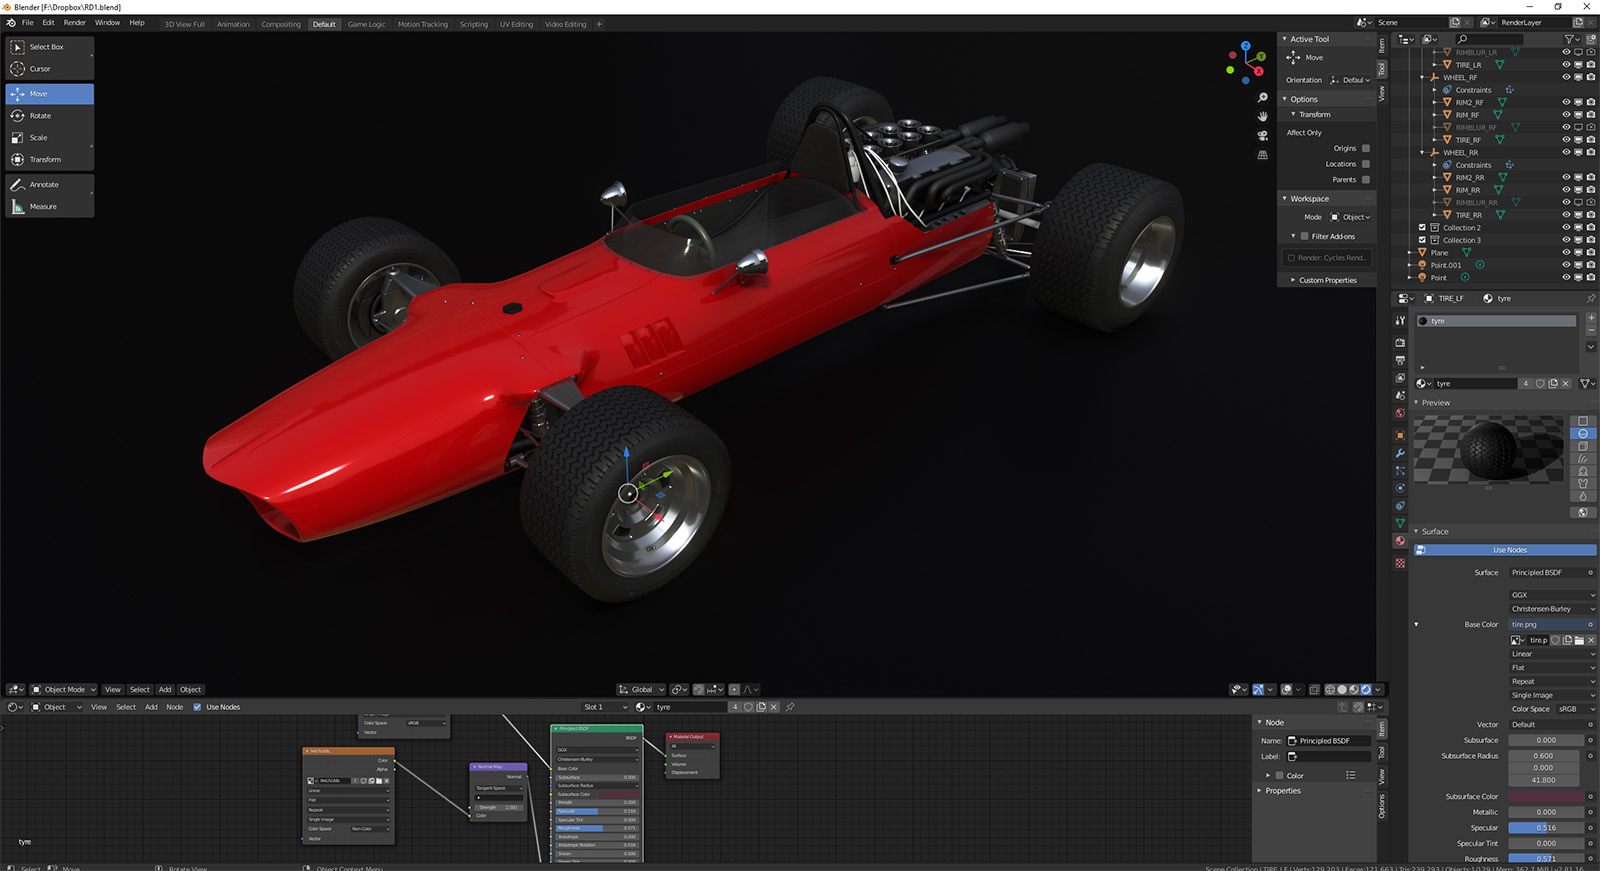Switch to the Animation workspace tab

click(x=233, y=24)
